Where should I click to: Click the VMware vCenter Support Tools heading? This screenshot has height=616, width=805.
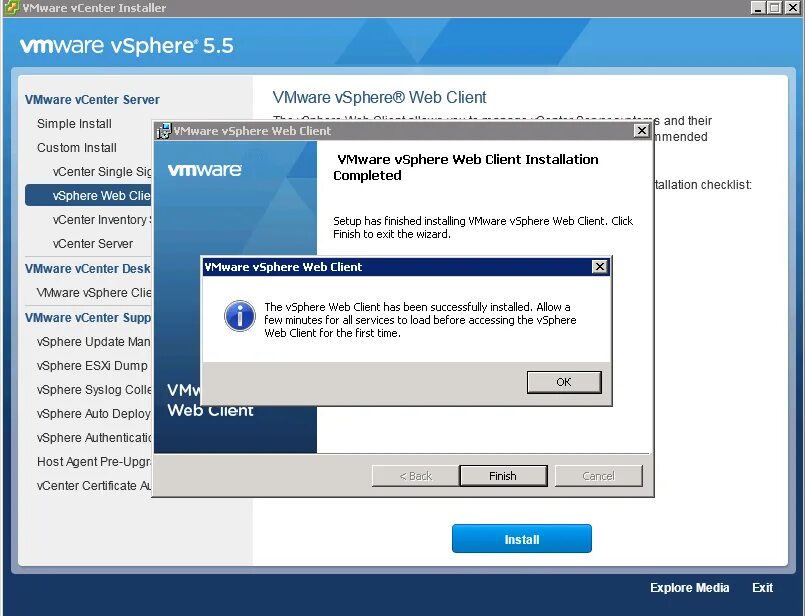[88, 318]
